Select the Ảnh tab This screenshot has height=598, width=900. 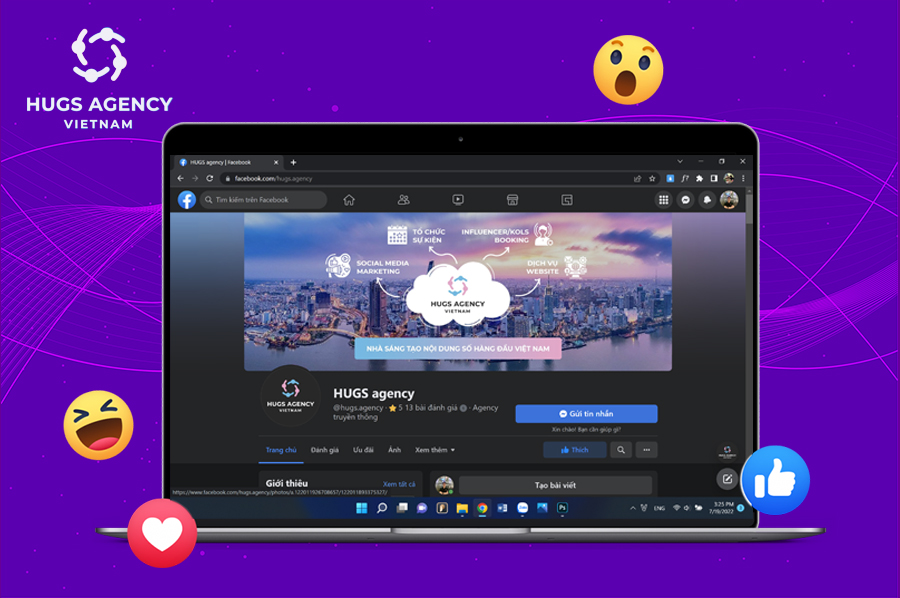click(394, 450)
